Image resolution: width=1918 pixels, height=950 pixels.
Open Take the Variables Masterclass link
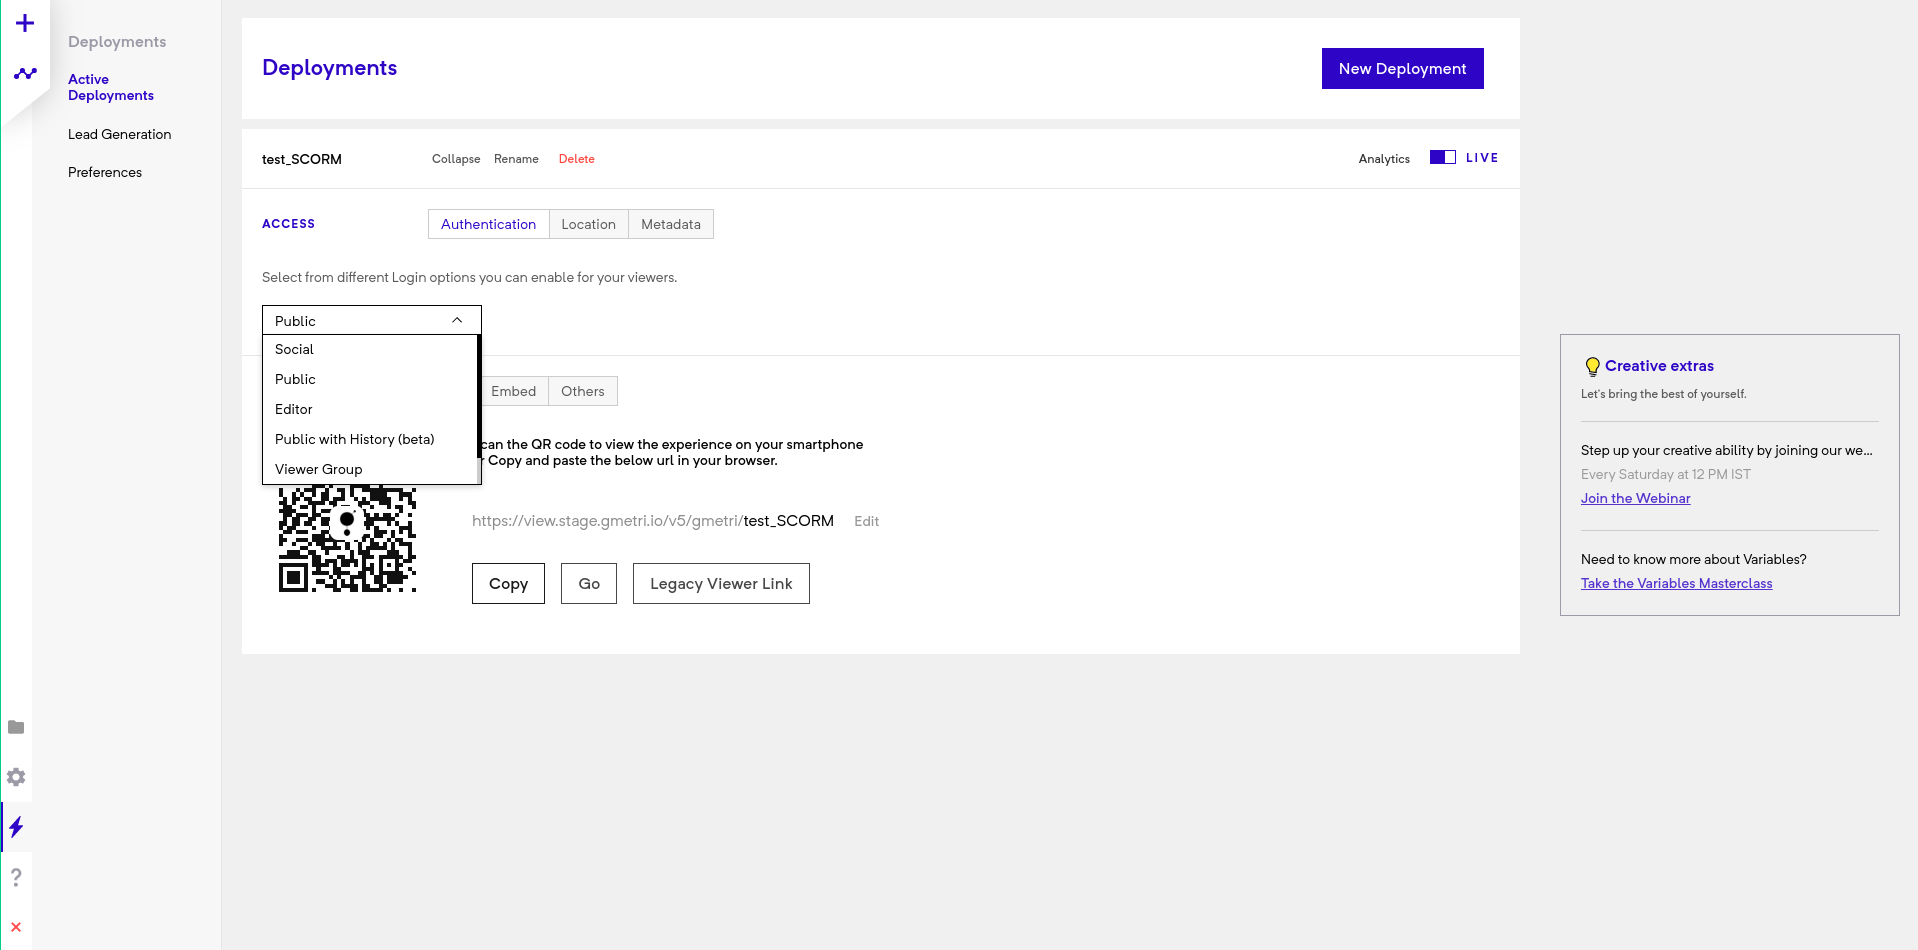(x=1676, y=583)
